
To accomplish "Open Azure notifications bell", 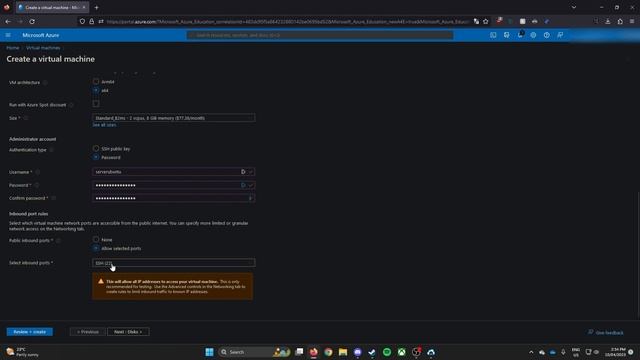I will point(520,35).
